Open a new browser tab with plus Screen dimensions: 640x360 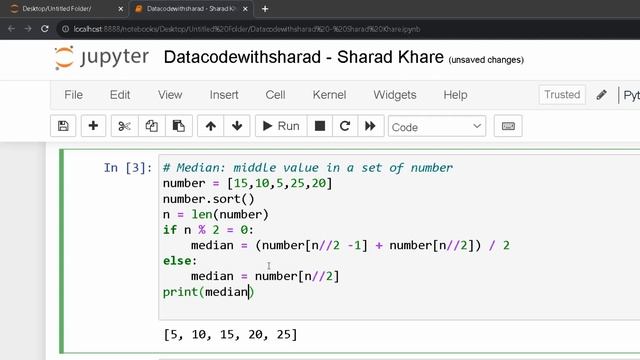coord(265,9)
